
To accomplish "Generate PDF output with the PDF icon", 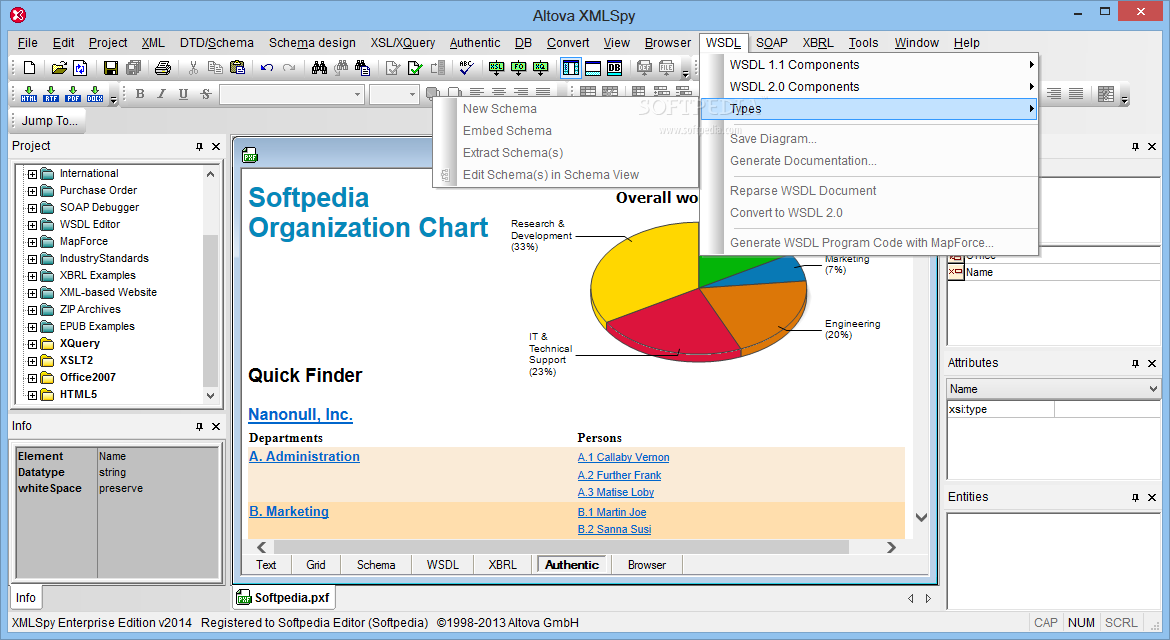I will click(x=73, y=93).
